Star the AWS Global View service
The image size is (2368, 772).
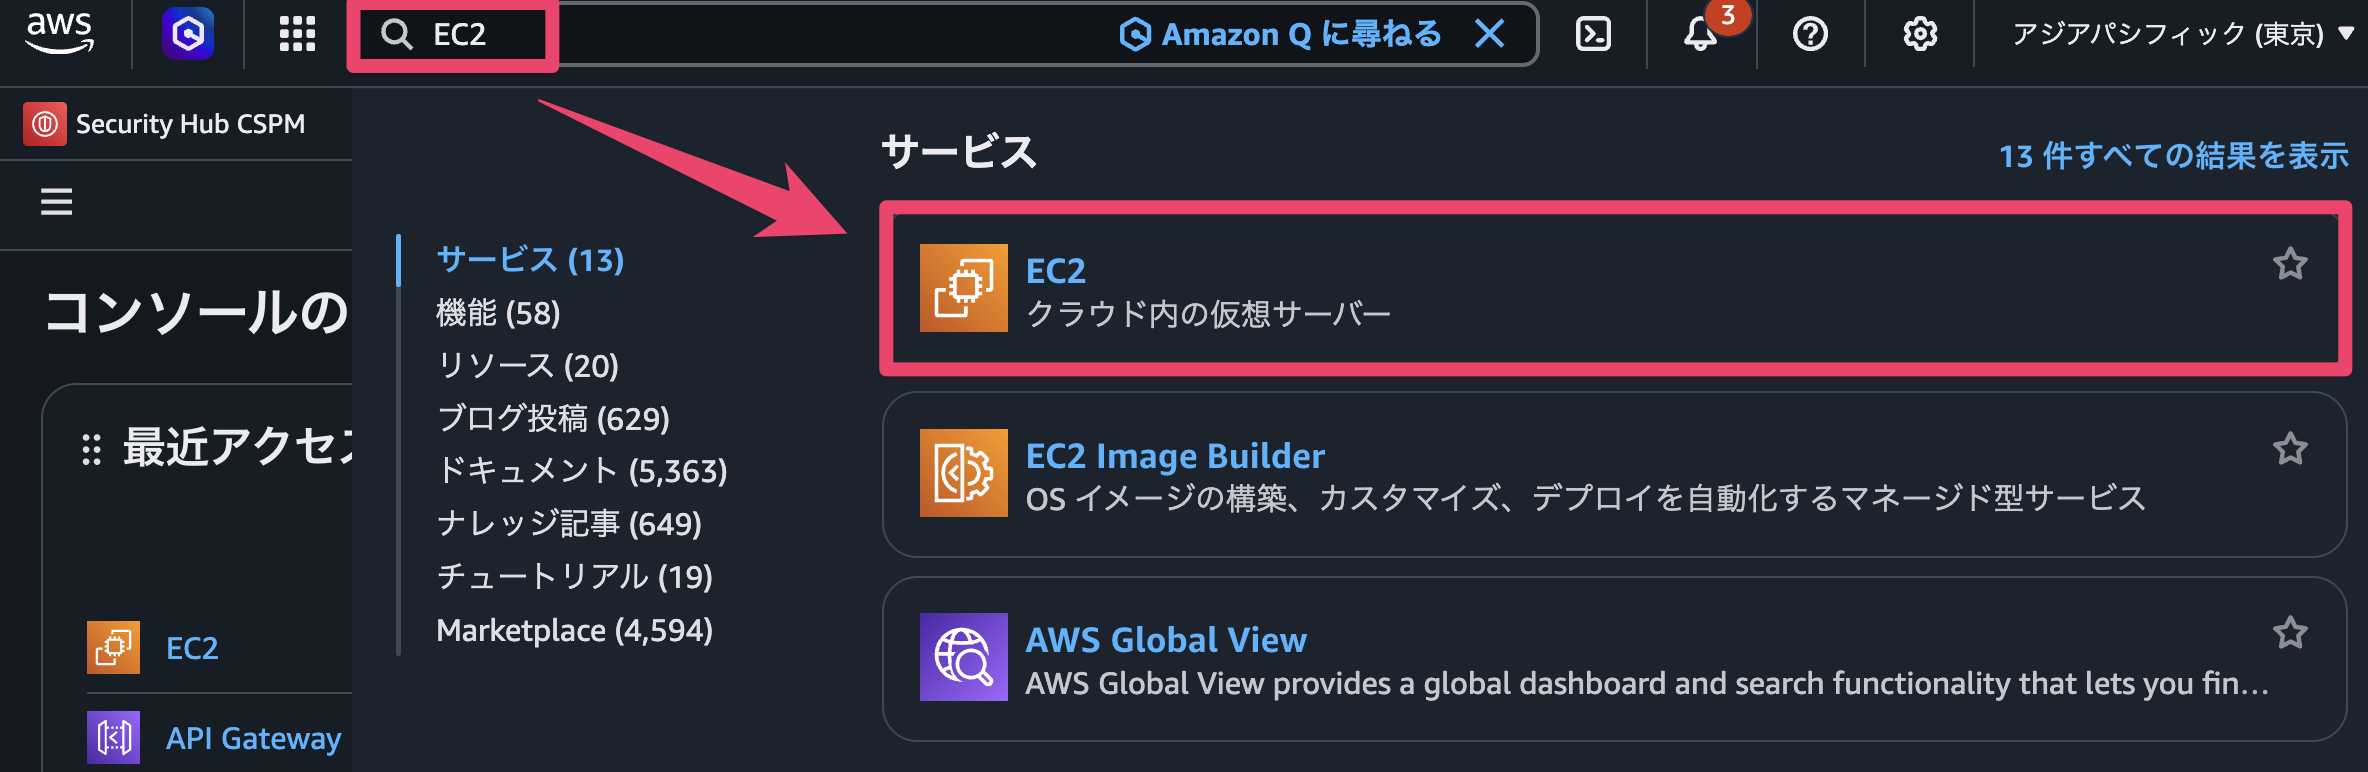(x=2290, y=633)
